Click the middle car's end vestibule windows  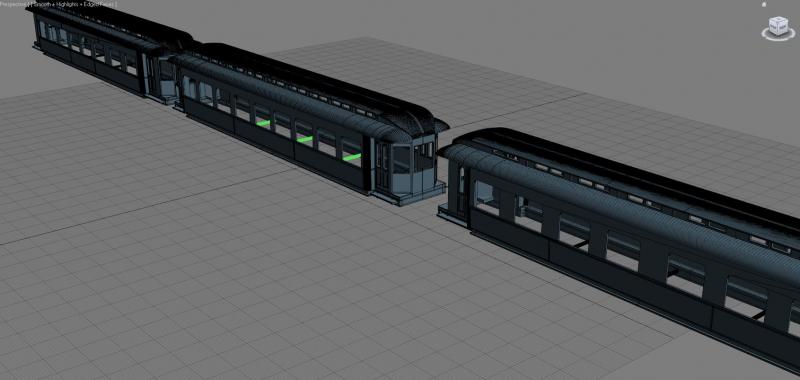(412, 157)
